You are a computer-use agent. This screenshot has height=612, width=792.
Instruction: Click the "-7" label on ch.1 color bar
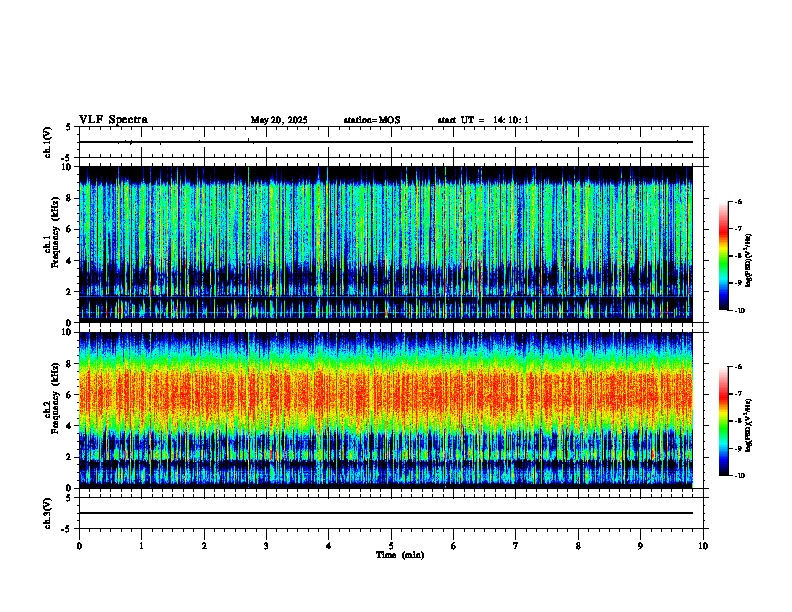pyautogui.click(x=738, y=229)
